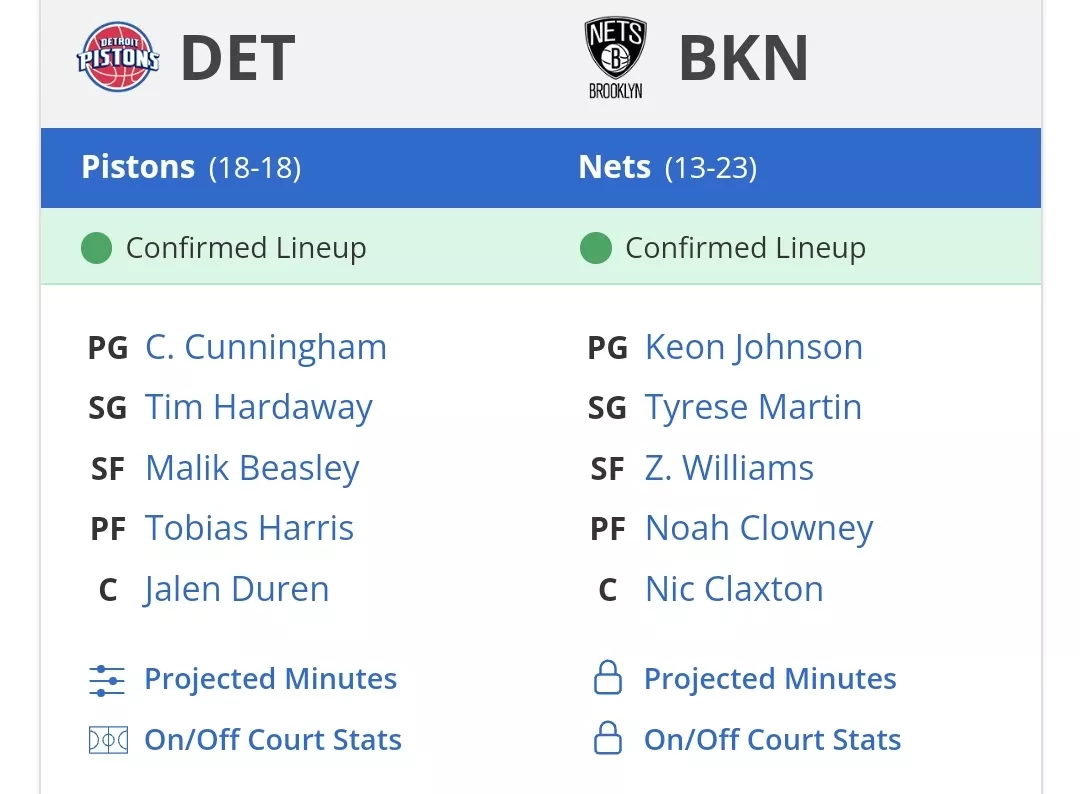Click the court icon beside Pistons On/Off Stats
This screenshot has width=1080, height=794.
108,740
